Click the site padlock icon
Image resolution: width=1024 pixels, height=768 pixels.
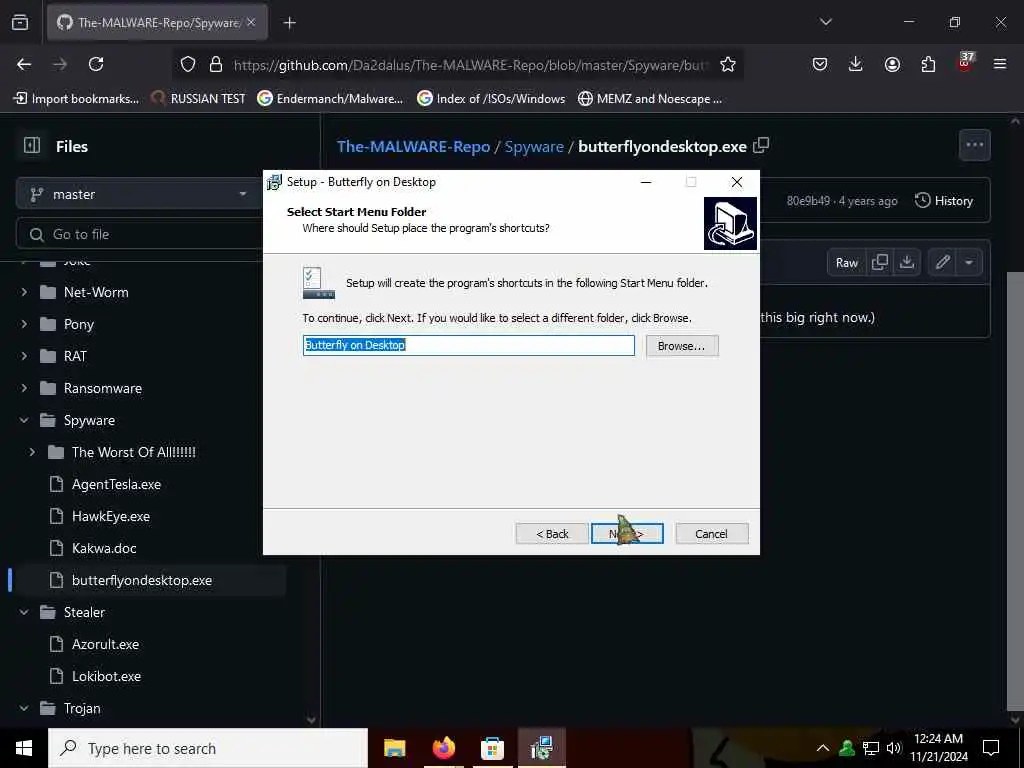coord(216,64)
